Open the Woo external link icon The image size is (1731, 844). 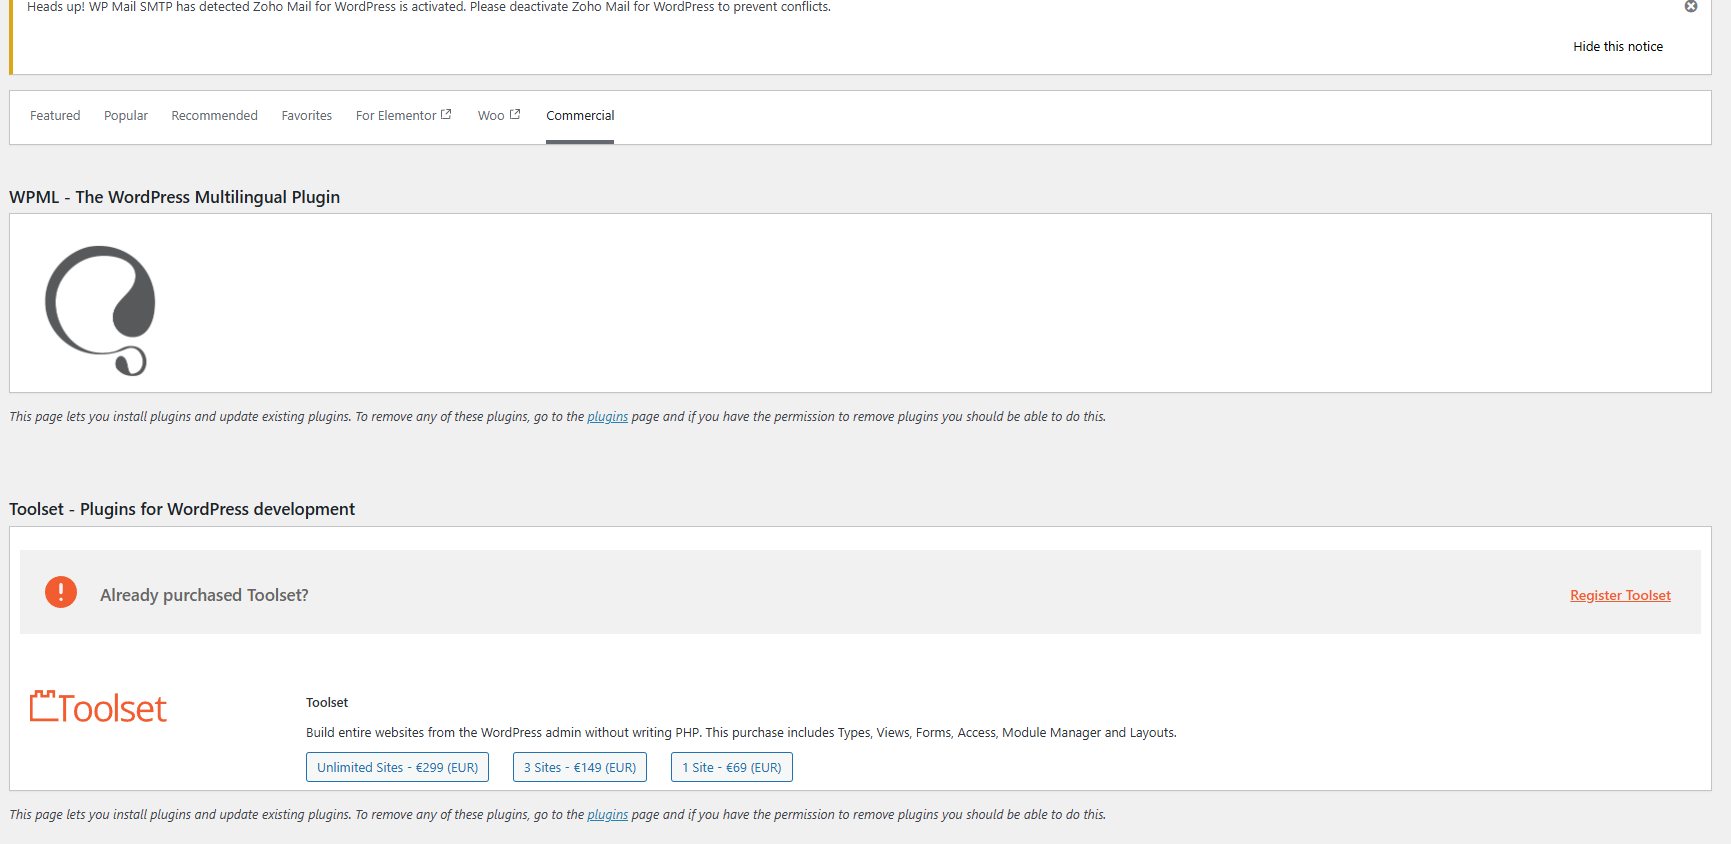(x=515, y=114)
